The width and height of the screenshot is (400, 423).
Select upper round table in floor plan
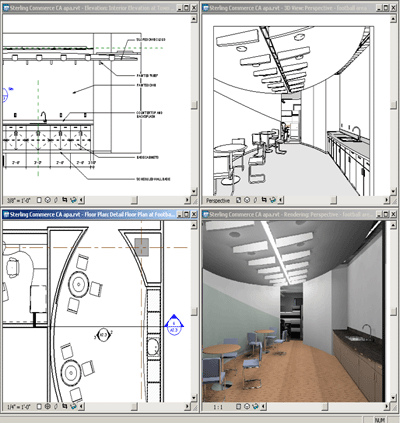coord(79,284)
